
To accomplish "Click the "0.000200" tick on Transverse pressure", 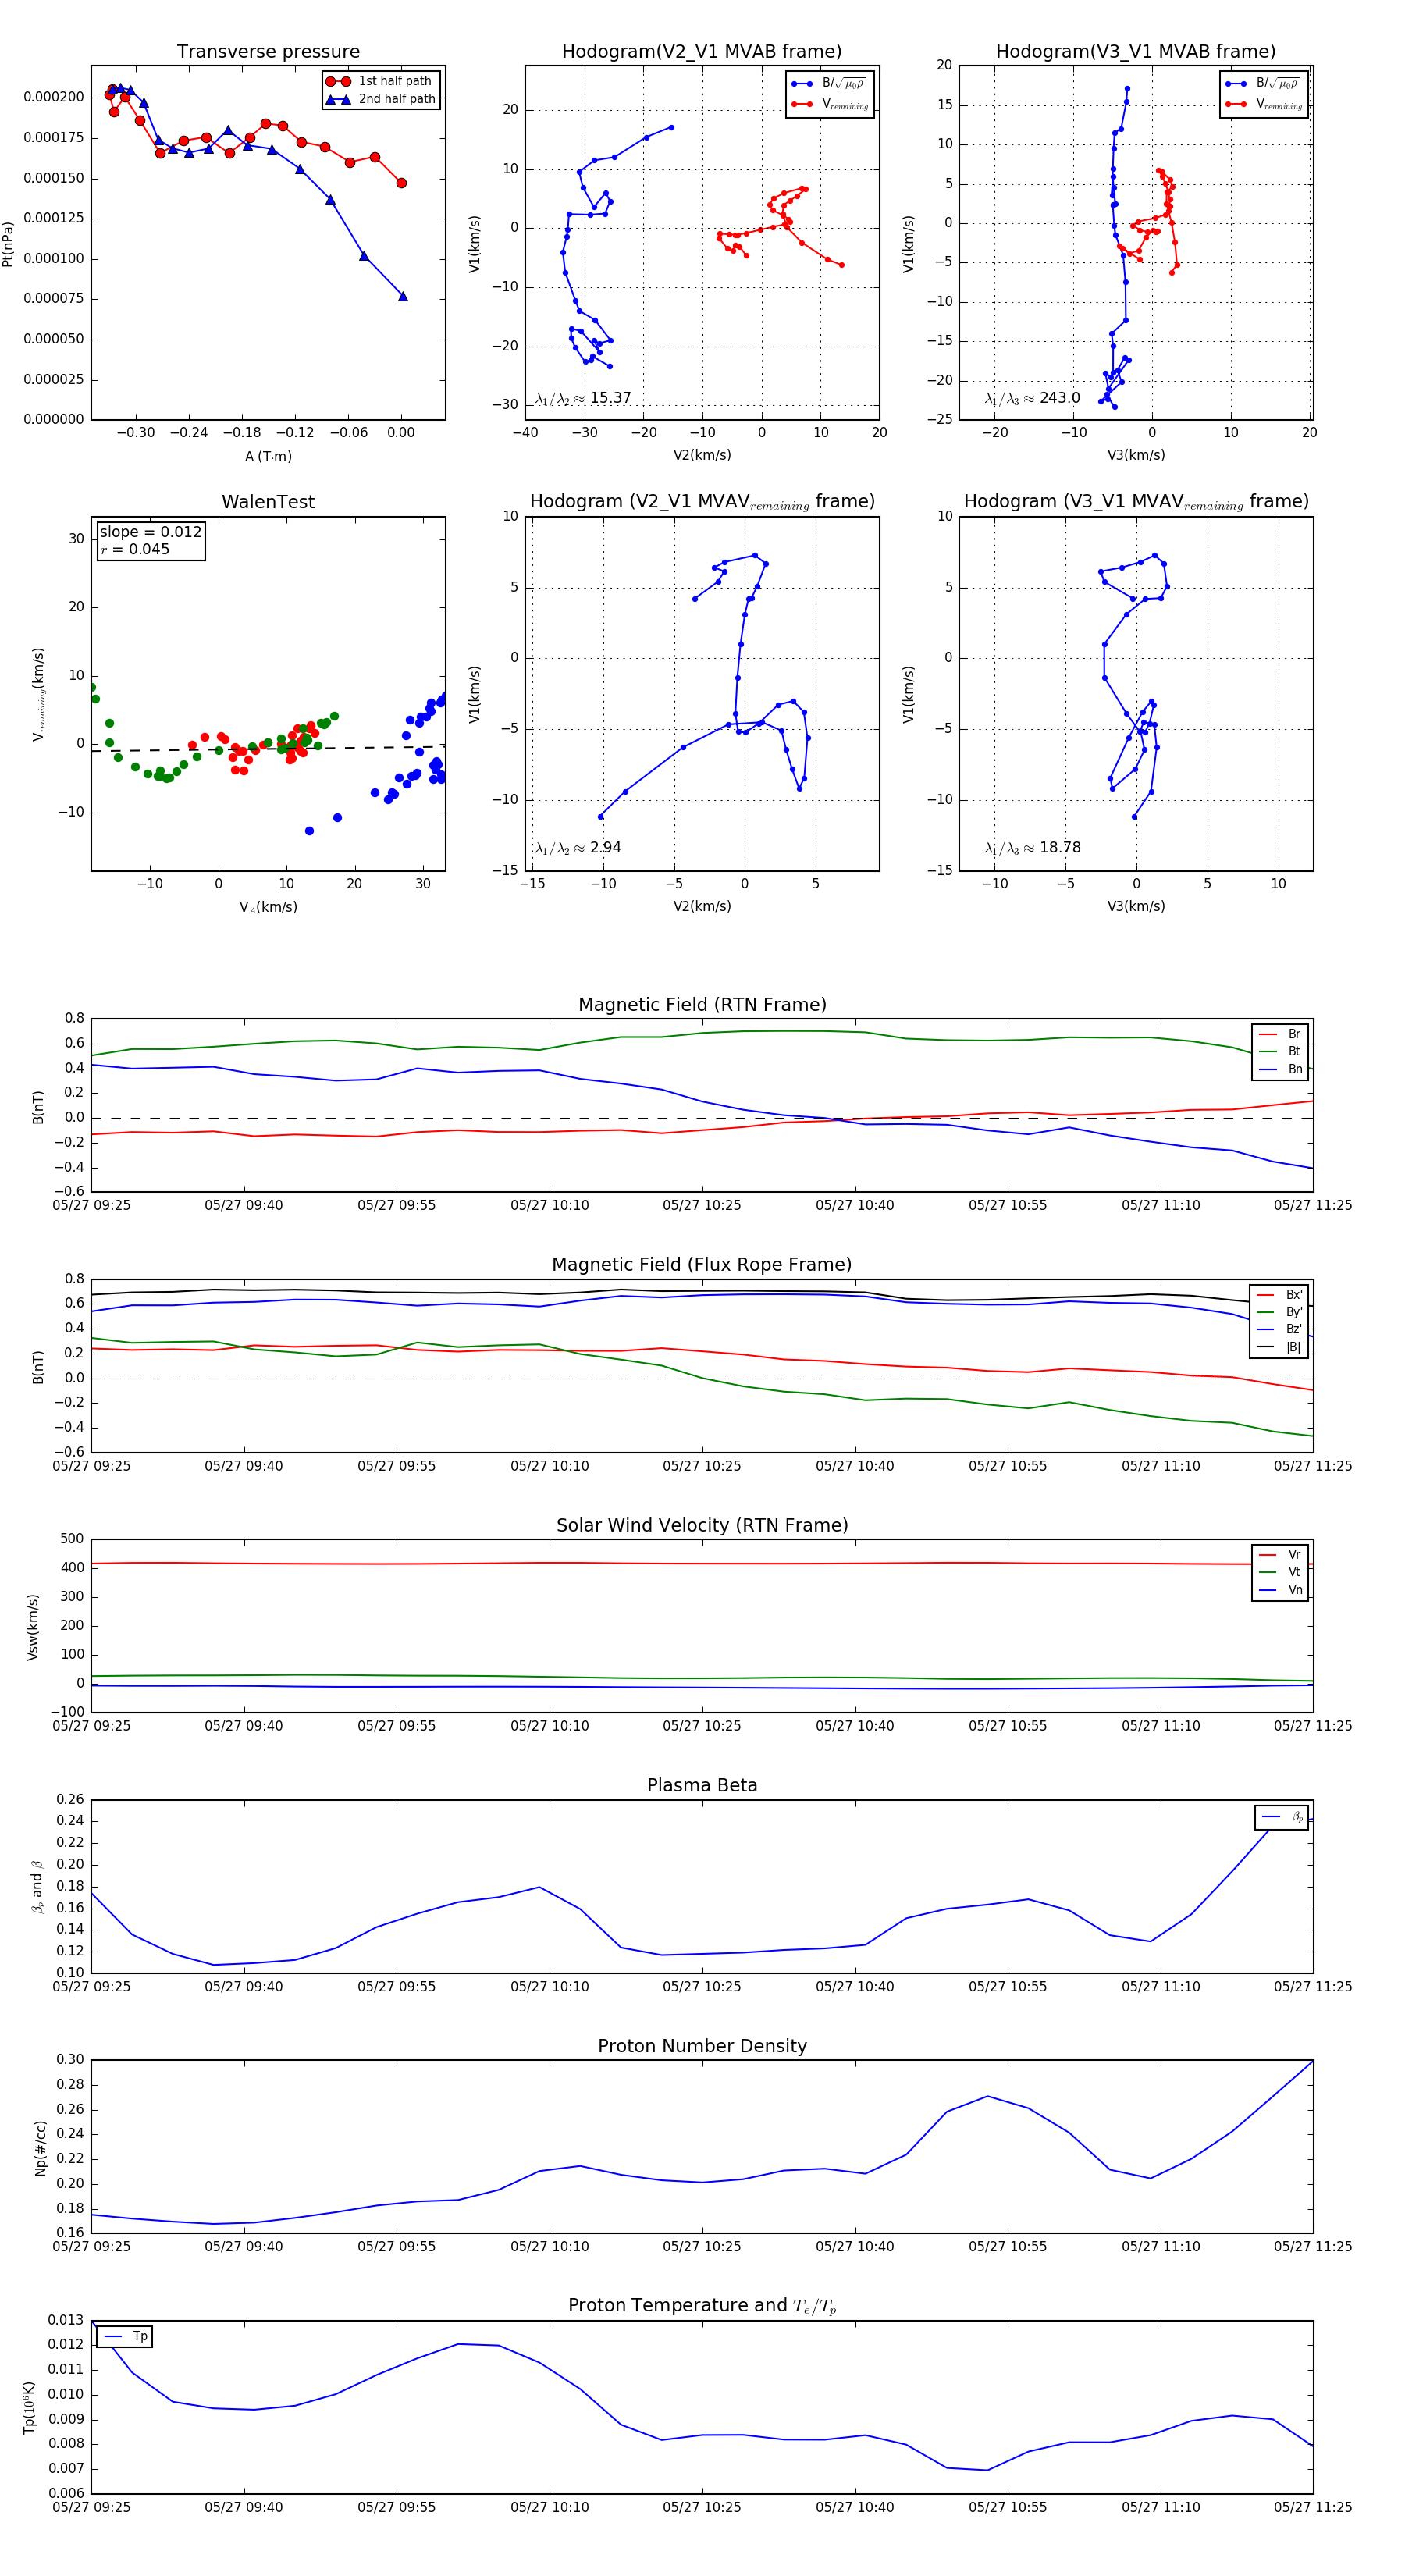I will 53,97.
